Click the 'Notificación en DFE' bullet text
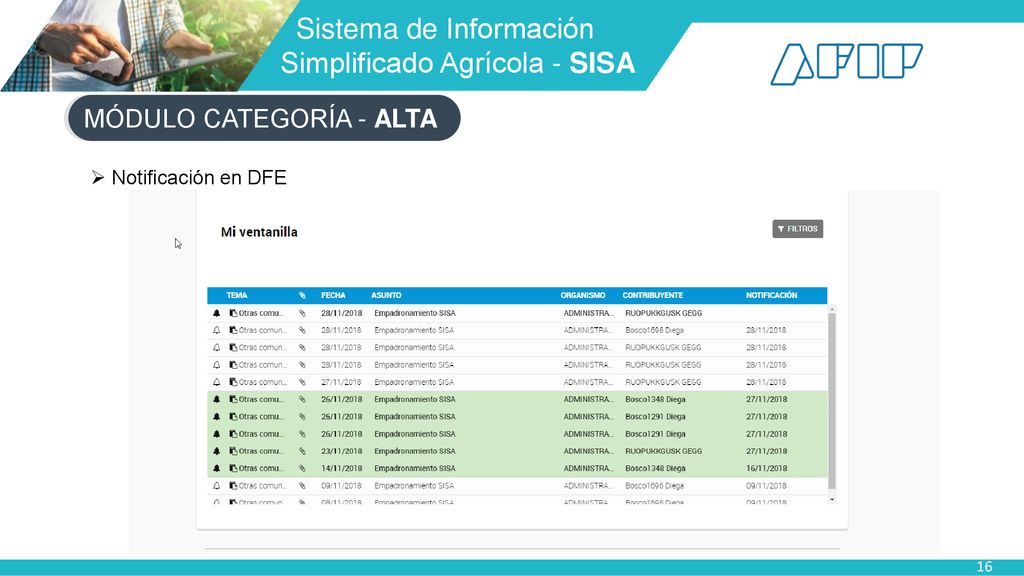Image resolution: width=1024 pixels, height=576 pixels. (199, 178)
